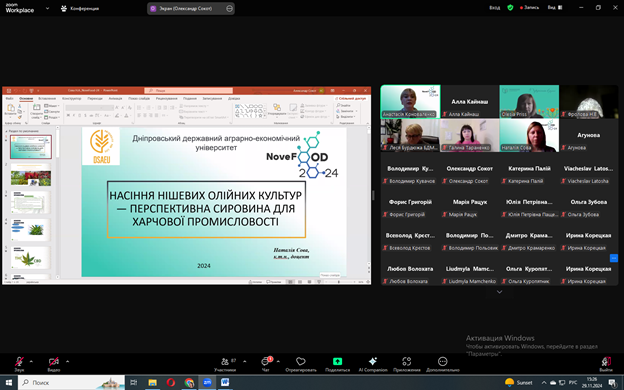Open the Участники participants panel
Viewport: 624px width, 390px height.
click(x=225, y=364)
